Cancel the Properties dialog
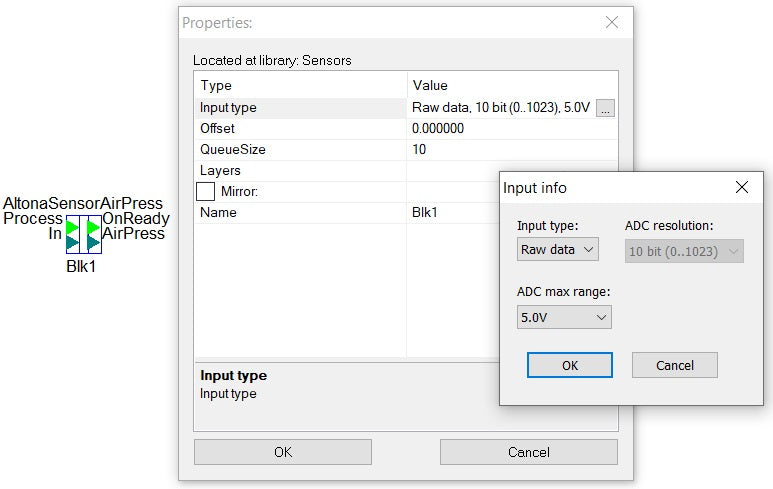Screen dimensions: 773x489 (x=528, y=452)
